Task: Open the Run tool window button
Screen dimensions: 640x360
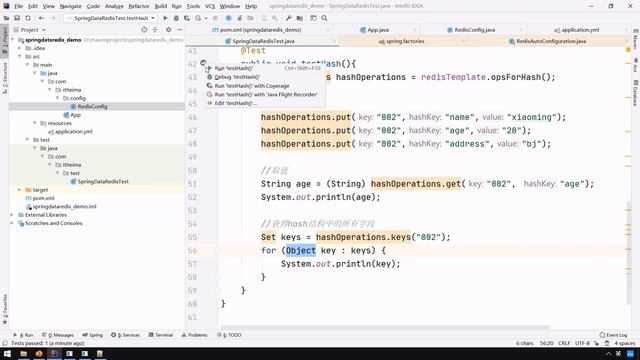Action: click(x=24, y=335)
